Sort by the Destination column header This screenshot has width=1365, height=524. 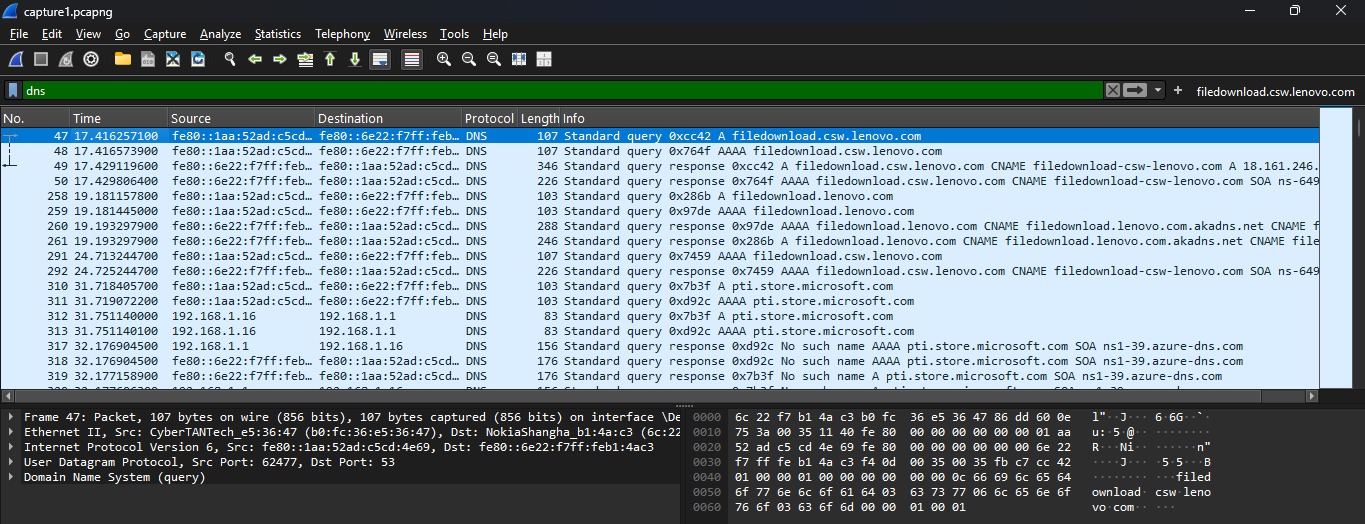click(x=388, y=118)
